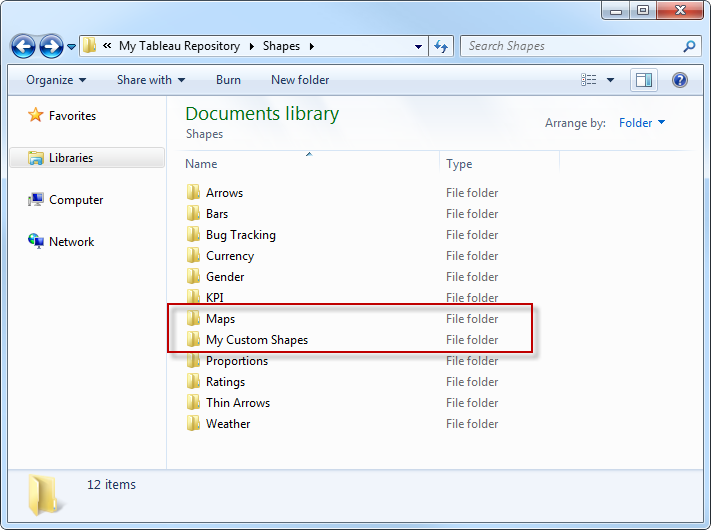Select Favorites in navigation pane

(x=73, y=116)
